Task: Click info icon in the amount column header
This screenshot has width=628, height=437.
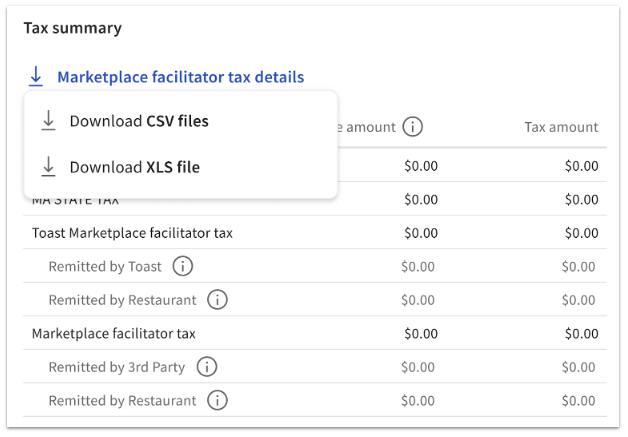Action: coord(412,127)
